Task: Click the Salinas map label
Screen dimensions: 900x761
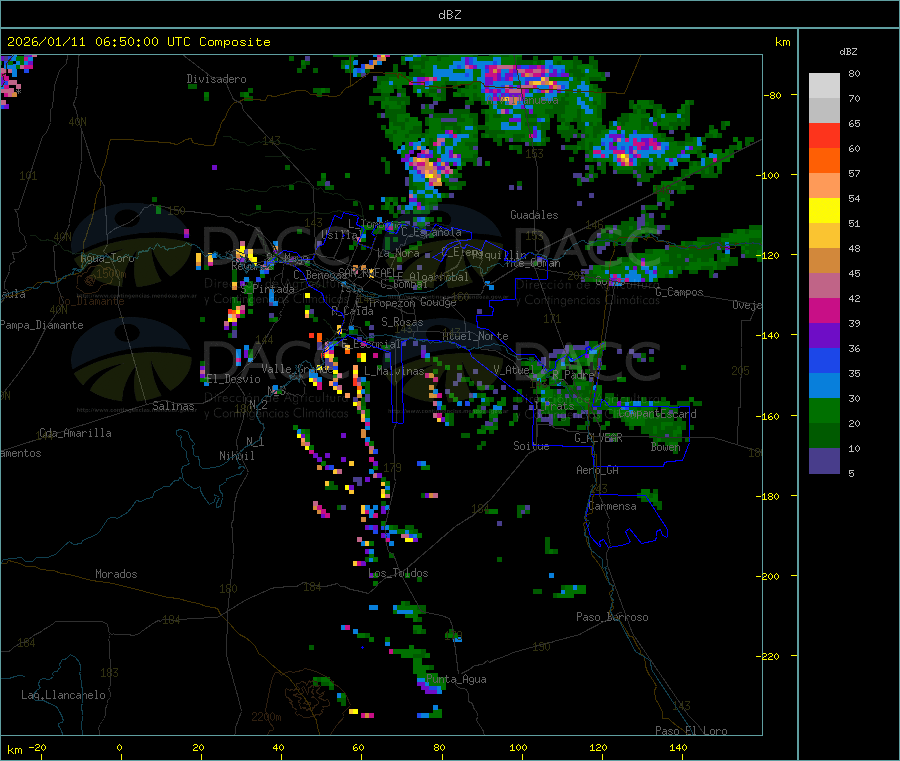Action: [x=173, y=406]
